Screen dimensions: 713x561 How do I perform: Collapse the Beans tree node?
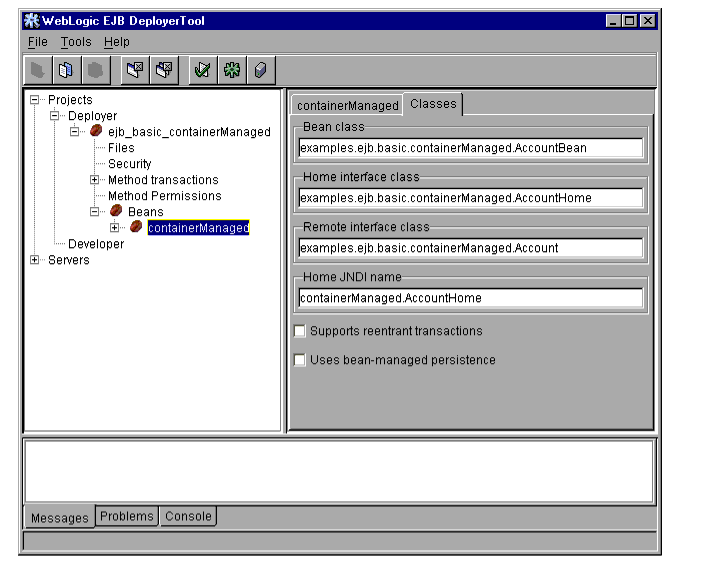click(x=95, y=211)
